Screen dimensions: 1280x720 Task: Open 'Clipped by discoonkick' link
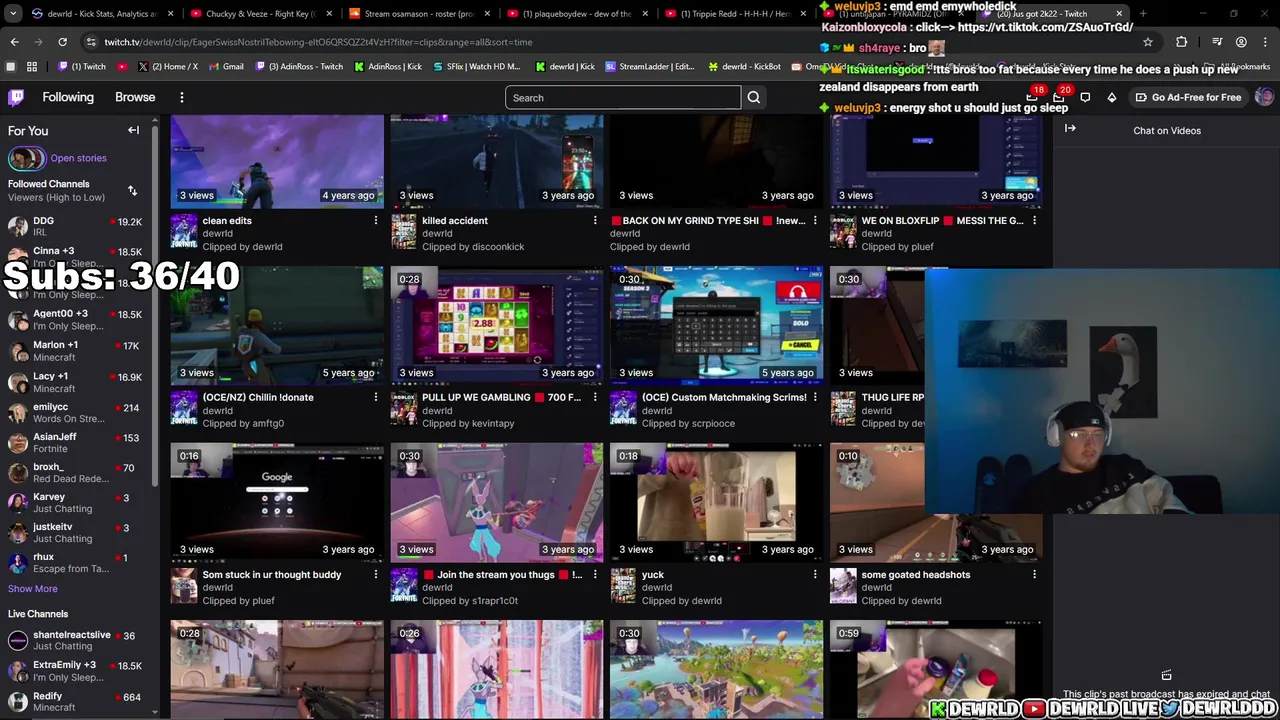[x=473, y=246]
